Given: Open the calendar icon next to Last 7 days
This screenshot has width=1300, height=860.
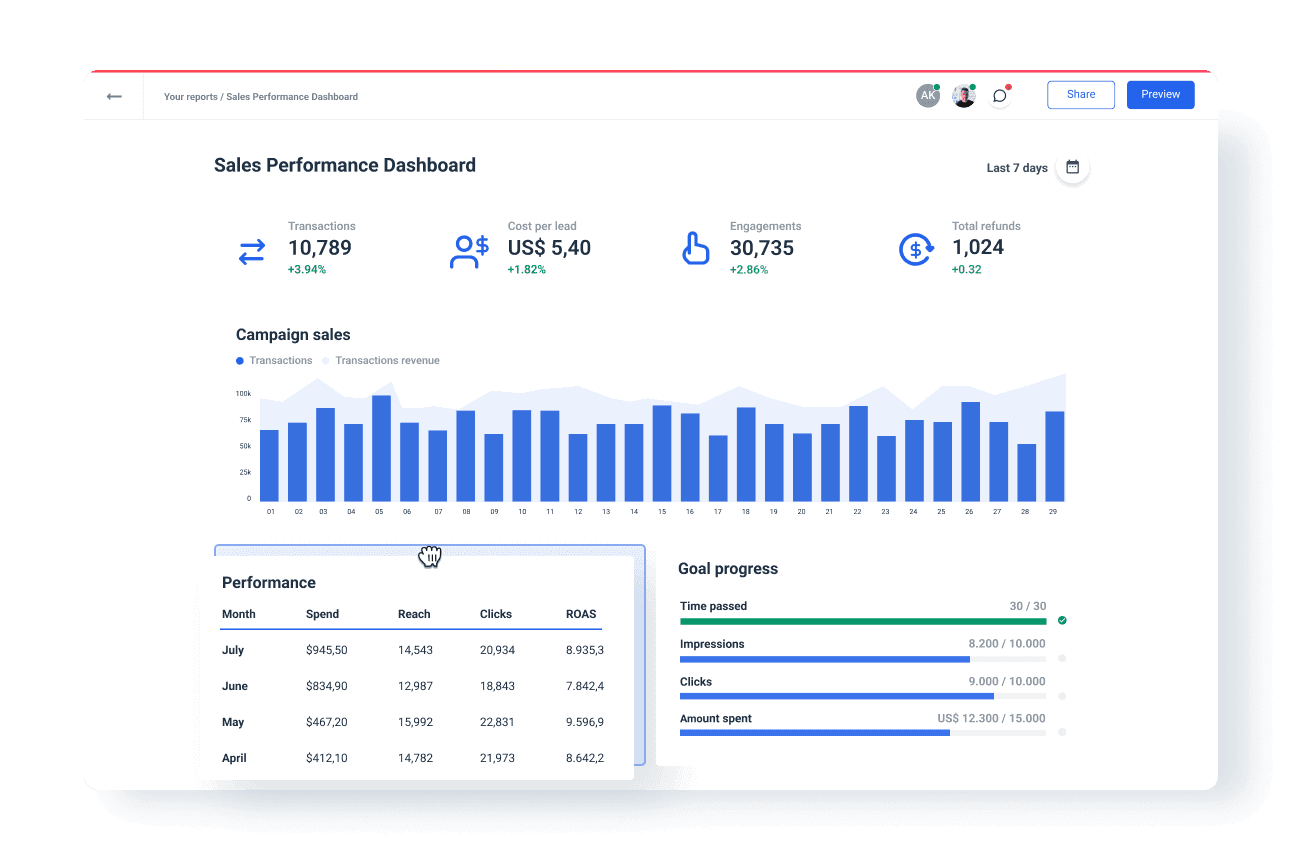Looking at the screenshot, I should tap(1071, 167).
